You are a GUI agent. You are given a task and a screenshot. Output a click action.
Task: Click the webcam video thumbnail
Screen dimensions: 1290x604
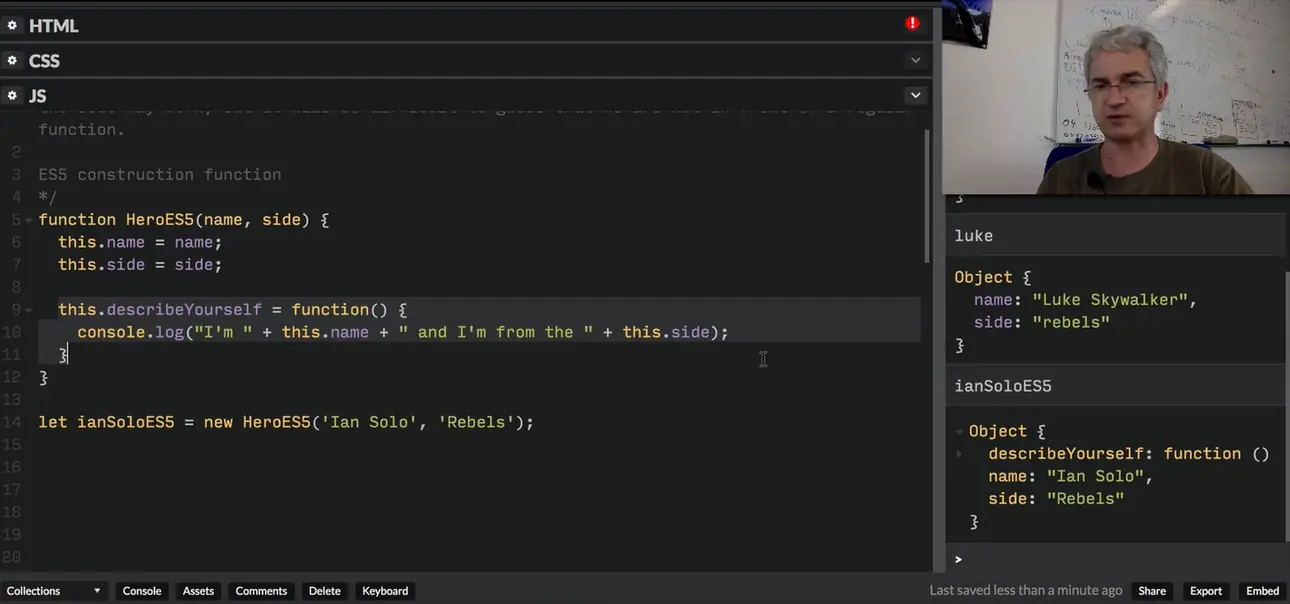(x=1117, y=97)
